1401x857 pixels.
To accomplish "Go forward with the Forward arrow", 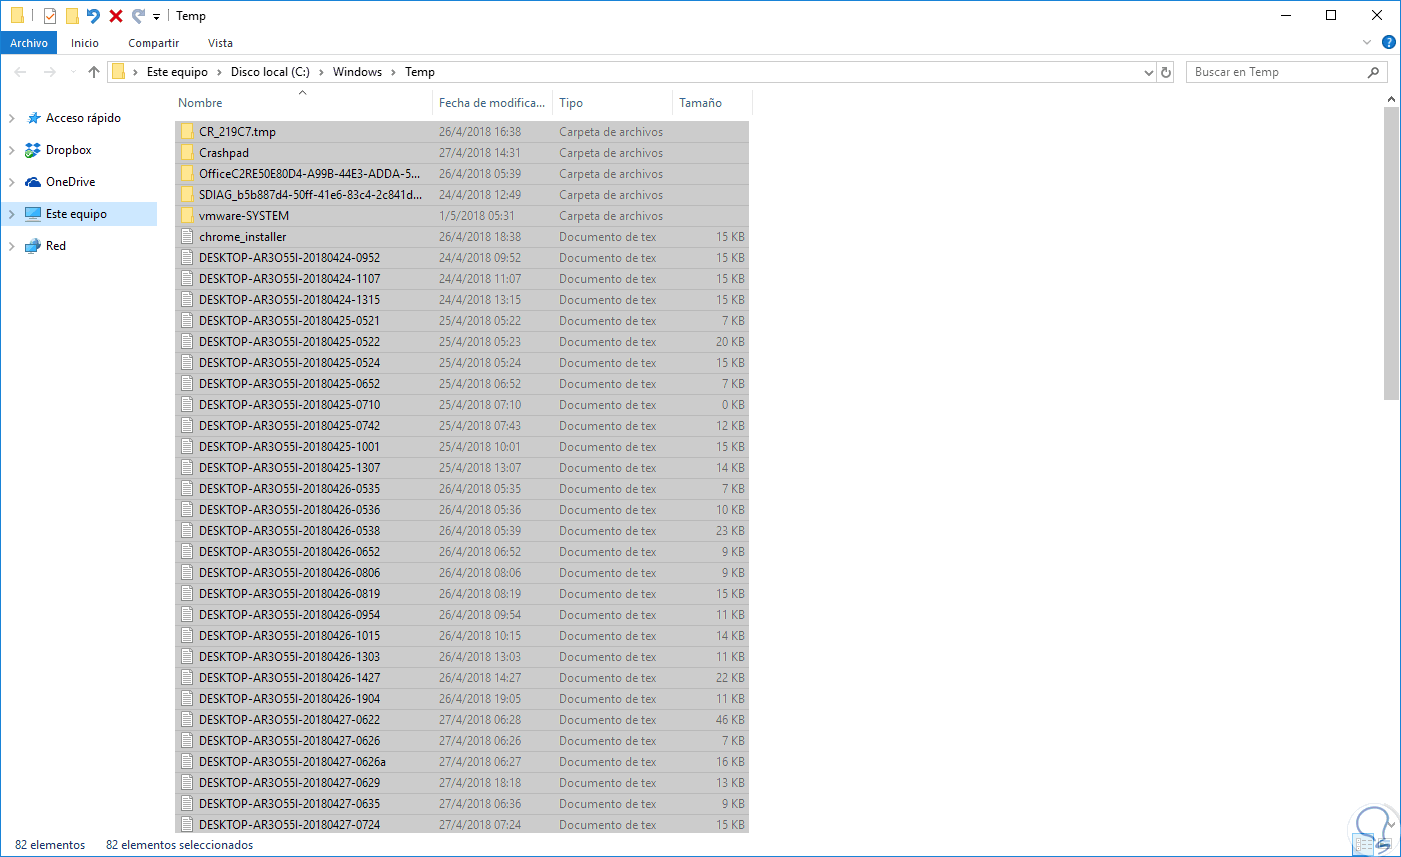I will pyautogui.click(x=50, y=72).
